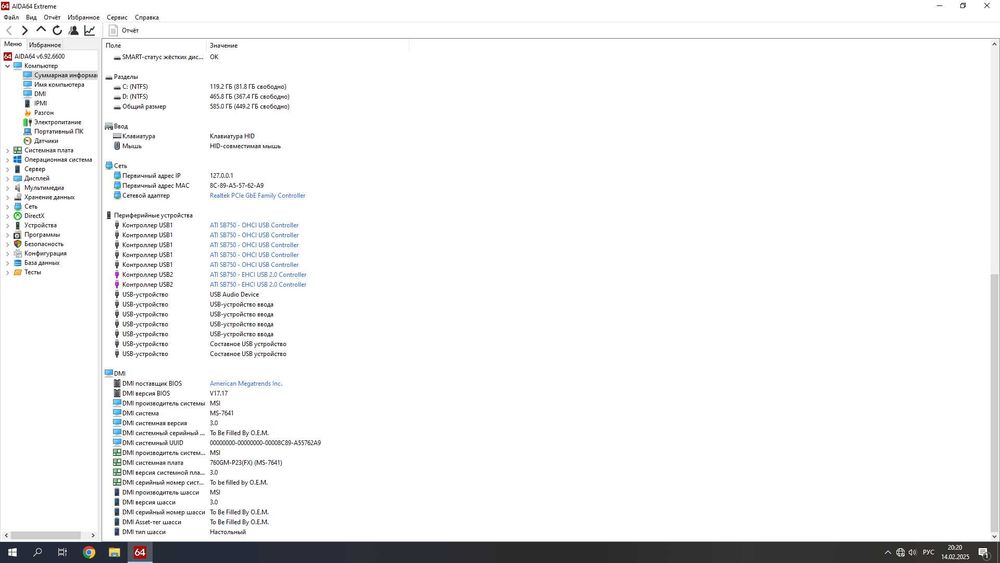1000x563 pixels.
Task: Switch to the Меню sidebar tab
Action: (x=13, y=44)
